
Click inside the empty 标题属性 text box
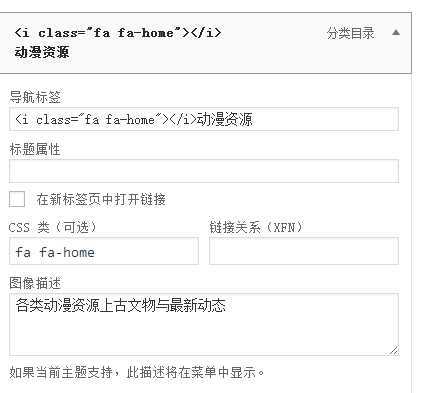(204, 171)
